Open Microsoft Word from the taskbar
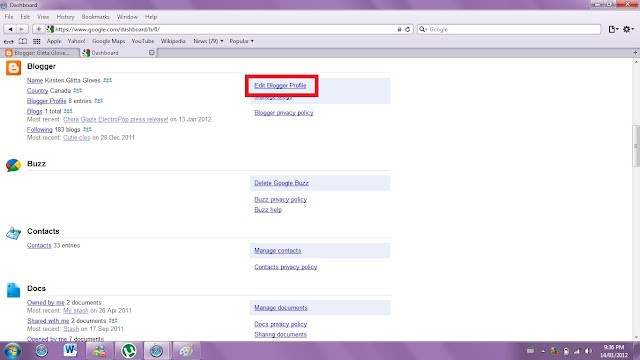The image size is (640, 360). point(70,351)
